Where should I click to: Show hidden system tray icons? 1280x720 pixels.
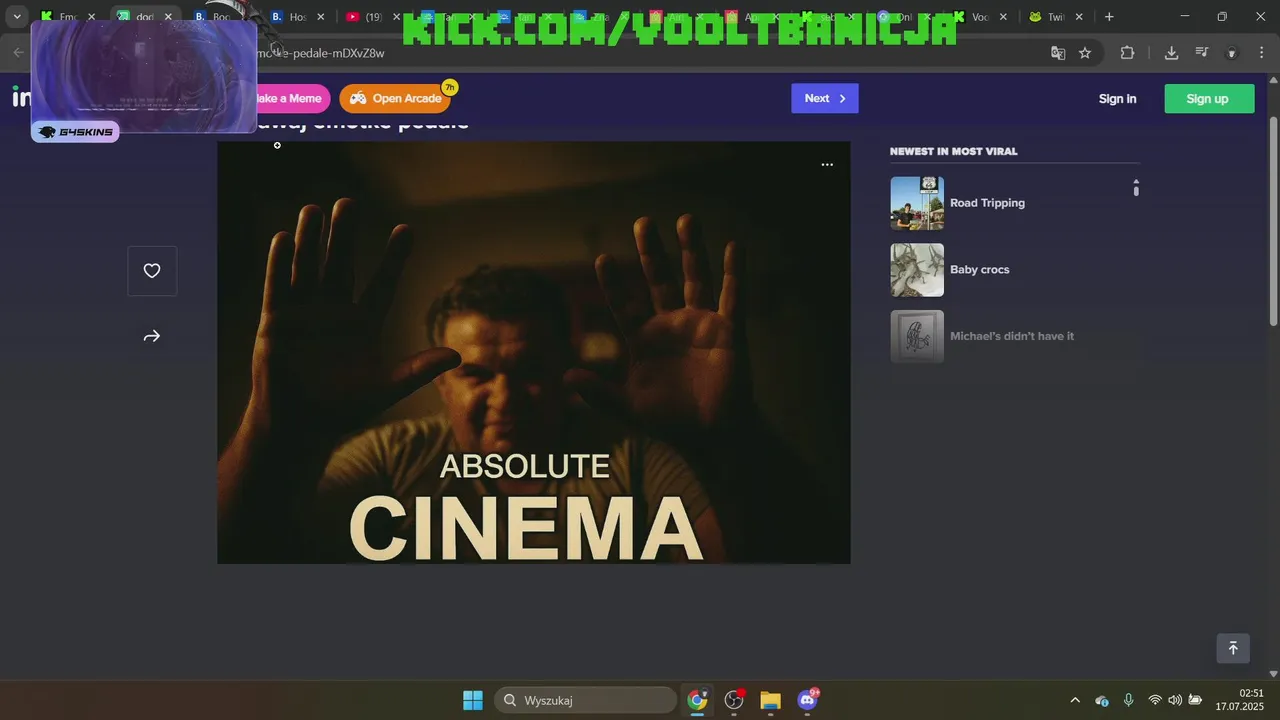point(1075,700)
